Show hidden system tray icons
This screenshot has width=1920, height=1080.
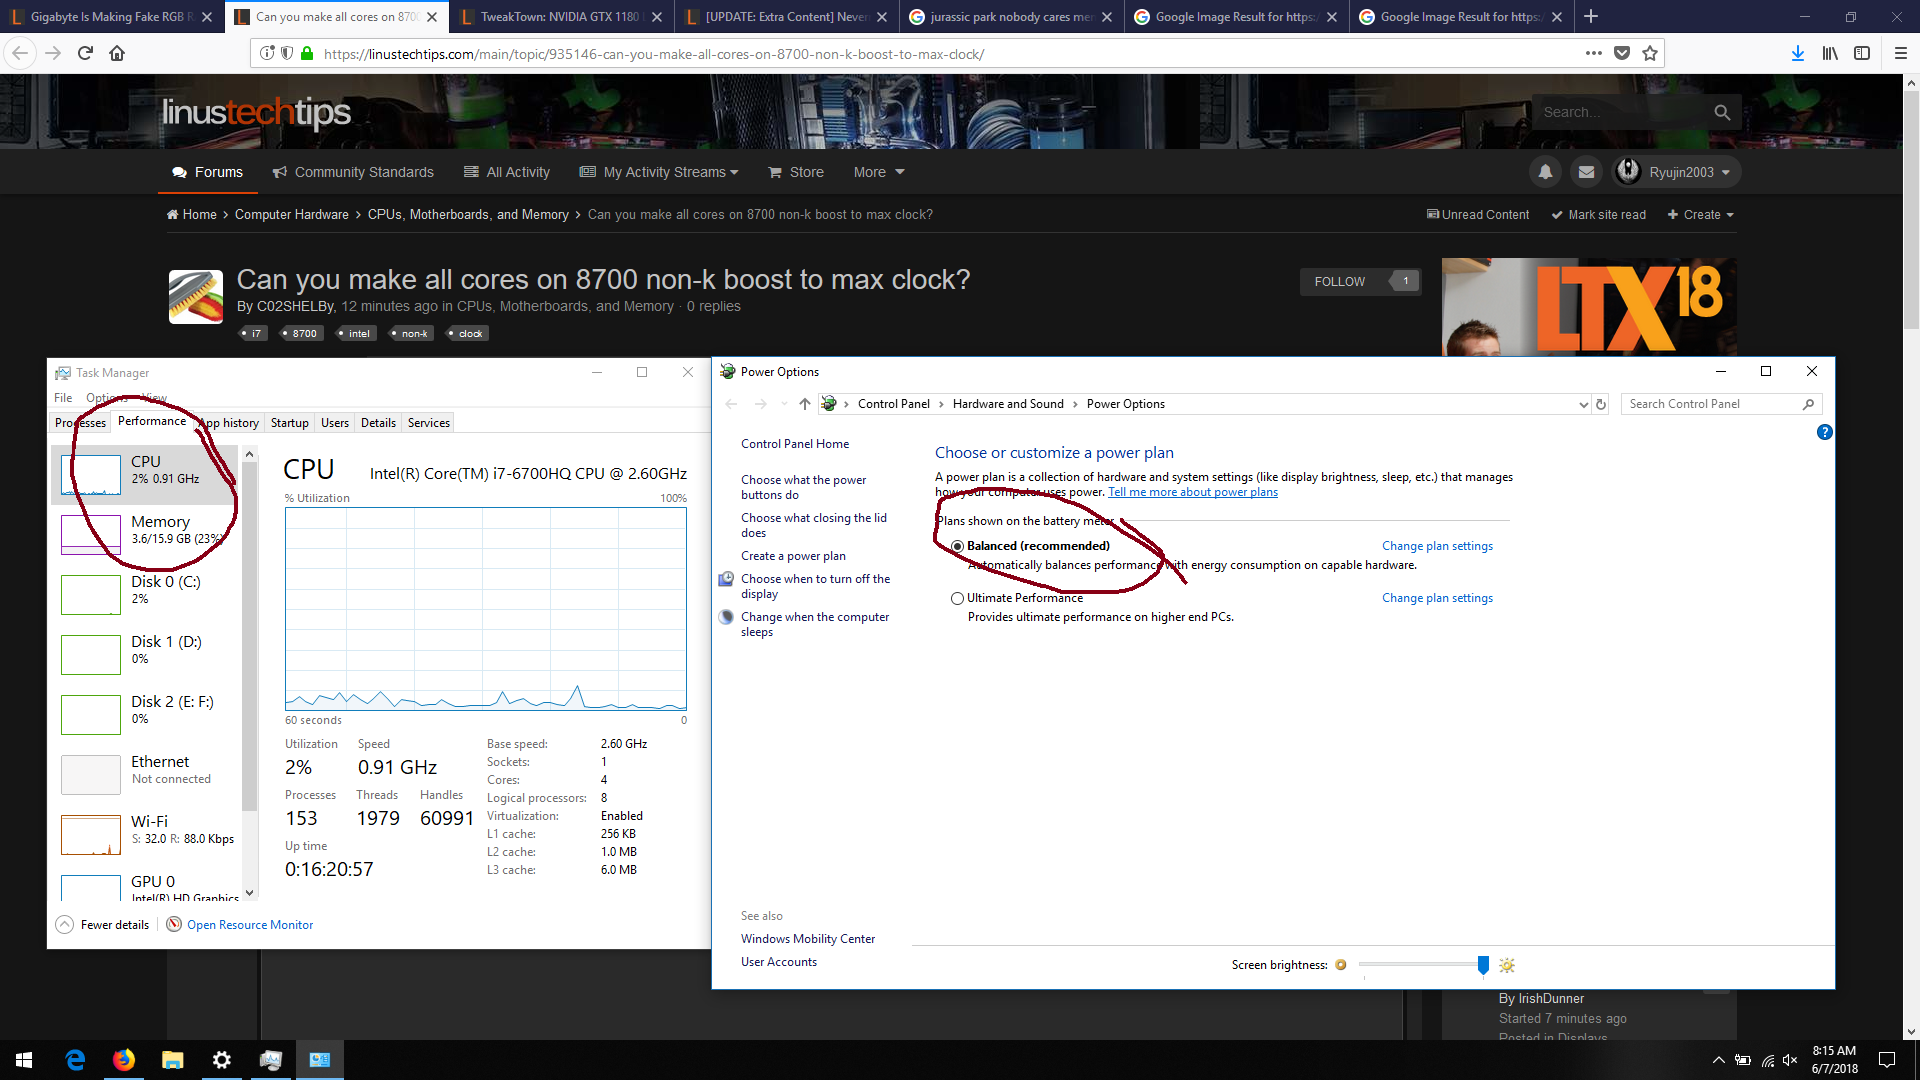1718,1060
